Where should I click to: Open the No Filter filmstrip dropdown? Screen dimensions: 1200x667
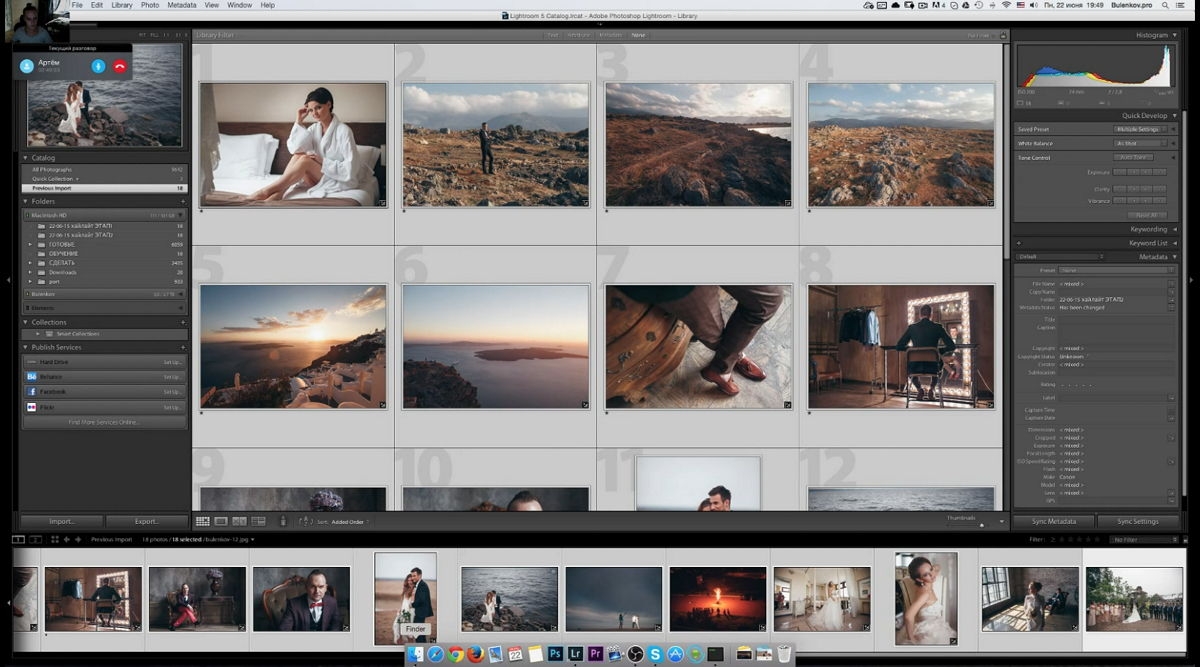coord(1143,539)
